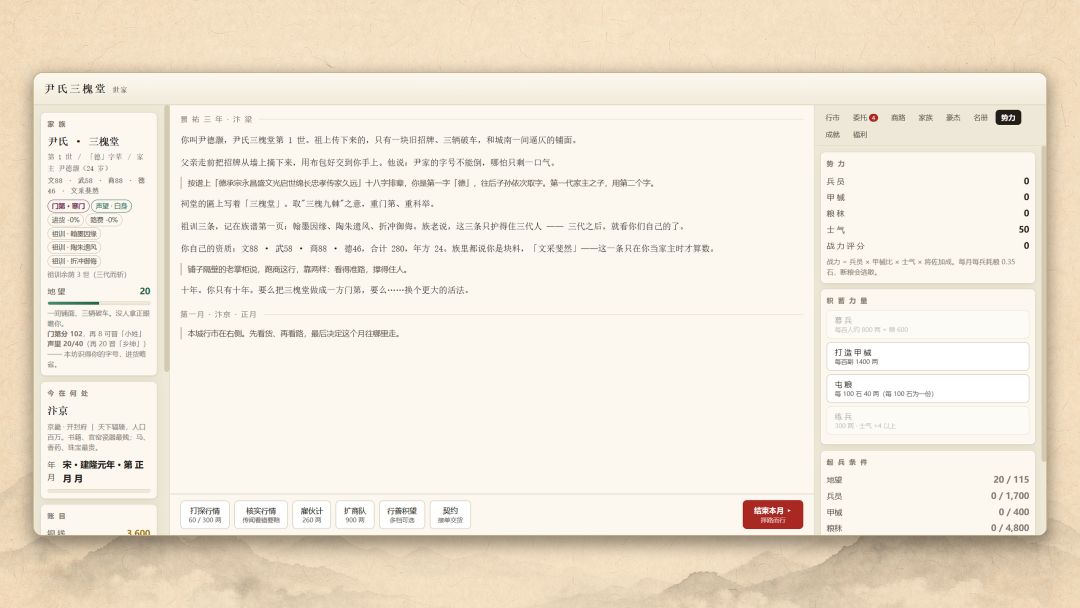Viewport: 1080px width, 608px height.
Task: Switch to the 家族 tab
Action: [925, 118]
